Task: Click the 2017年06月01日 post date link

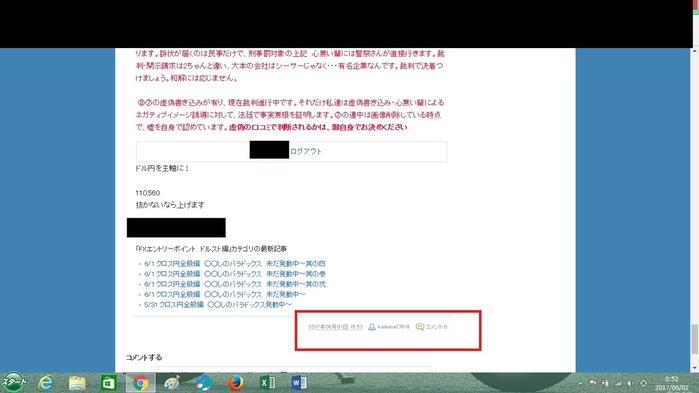Action: tap(335, 327)
